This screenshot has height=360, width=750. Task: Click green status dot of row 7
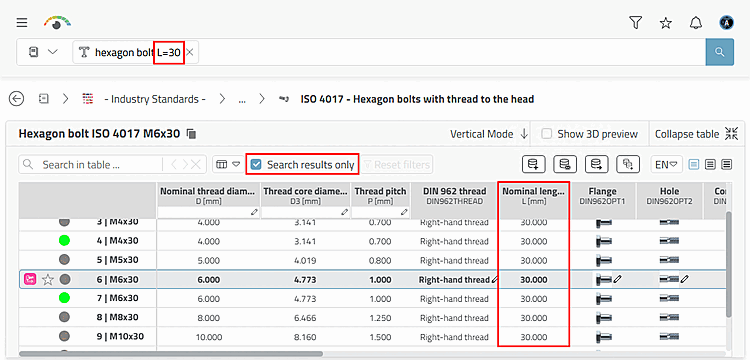64,298
